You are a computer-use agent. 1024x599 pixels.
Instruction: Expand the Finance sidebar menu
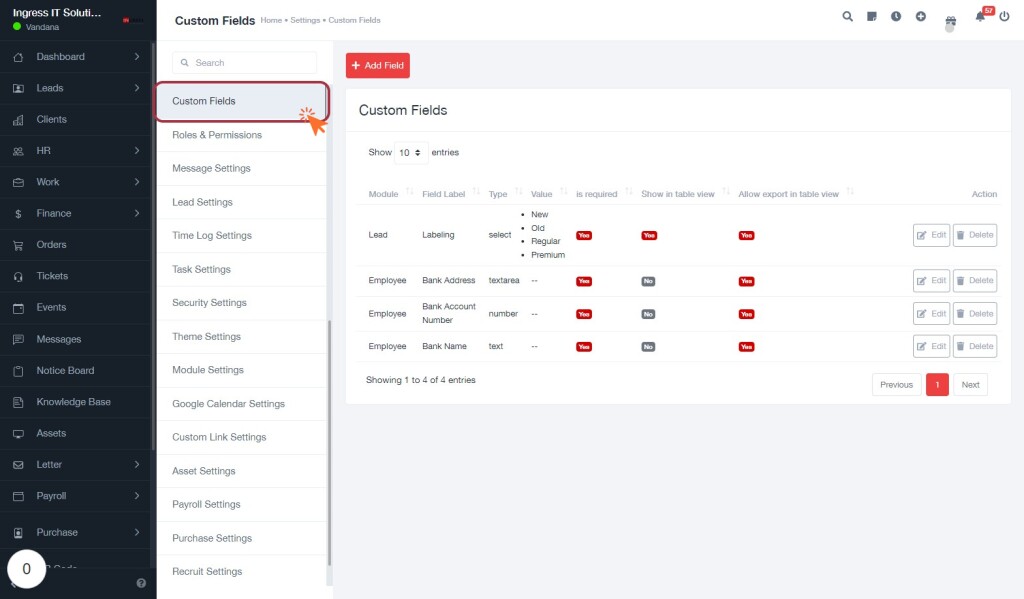point(76,214)
